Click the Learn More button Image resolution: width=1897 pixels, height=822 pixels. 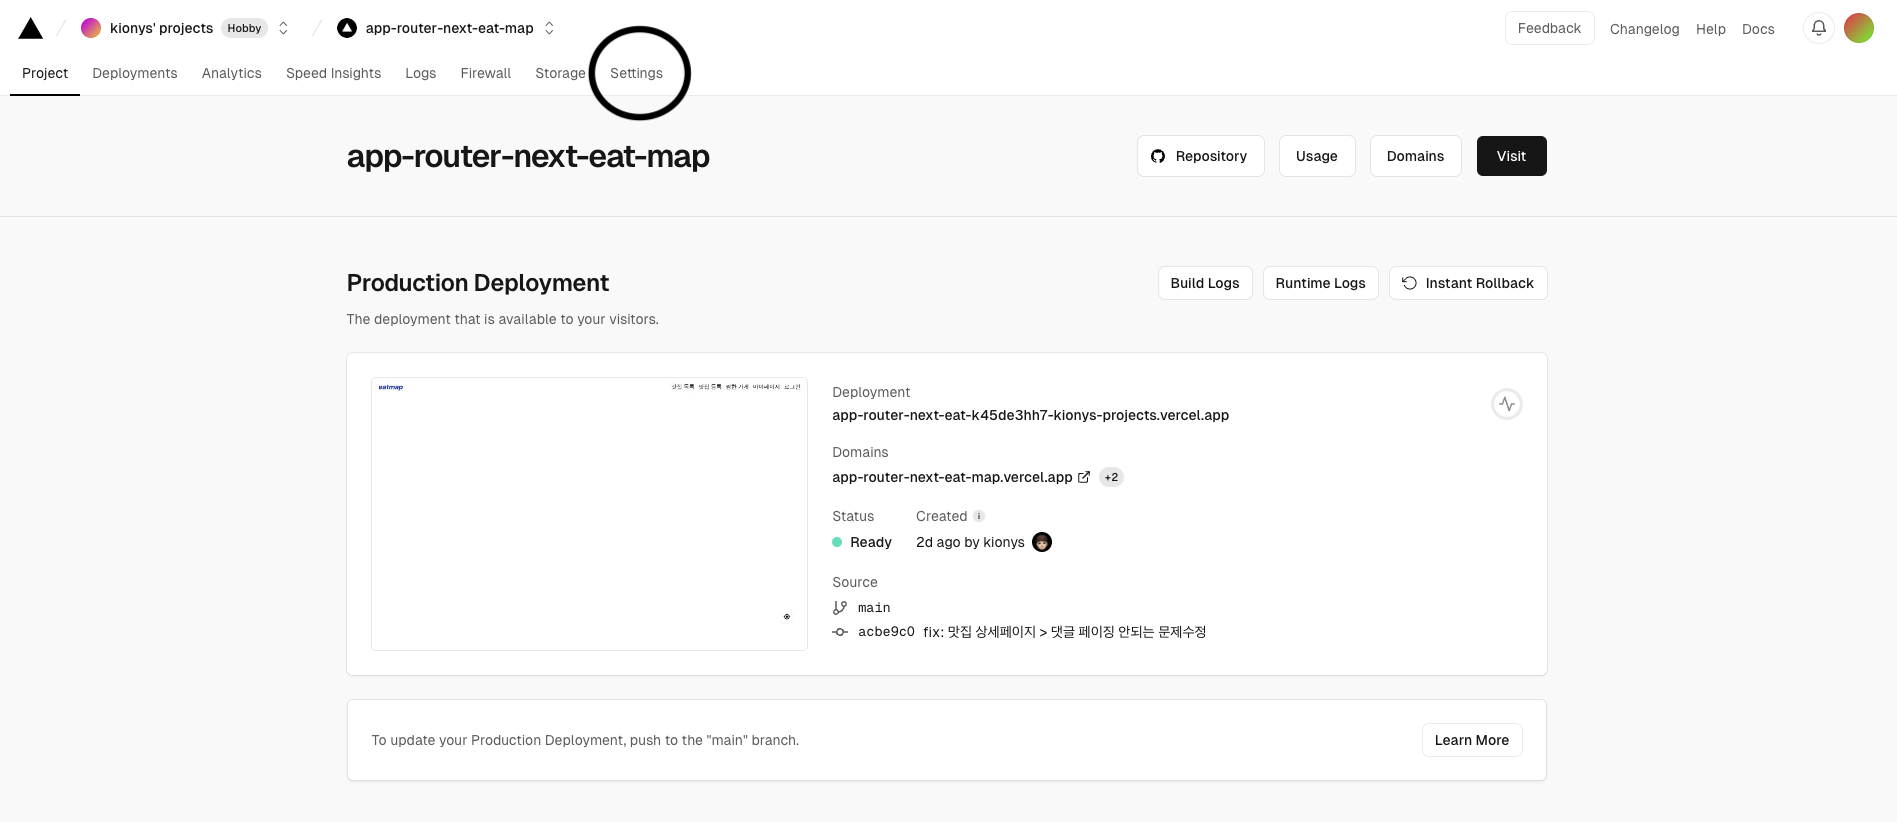coord(1472,740)
